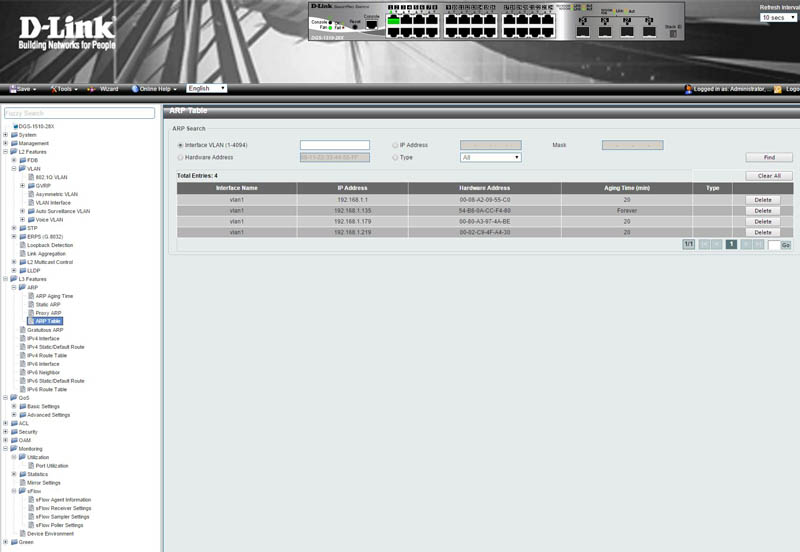
Task: Open the Type dropdown showing All
Action: point(490,158)
